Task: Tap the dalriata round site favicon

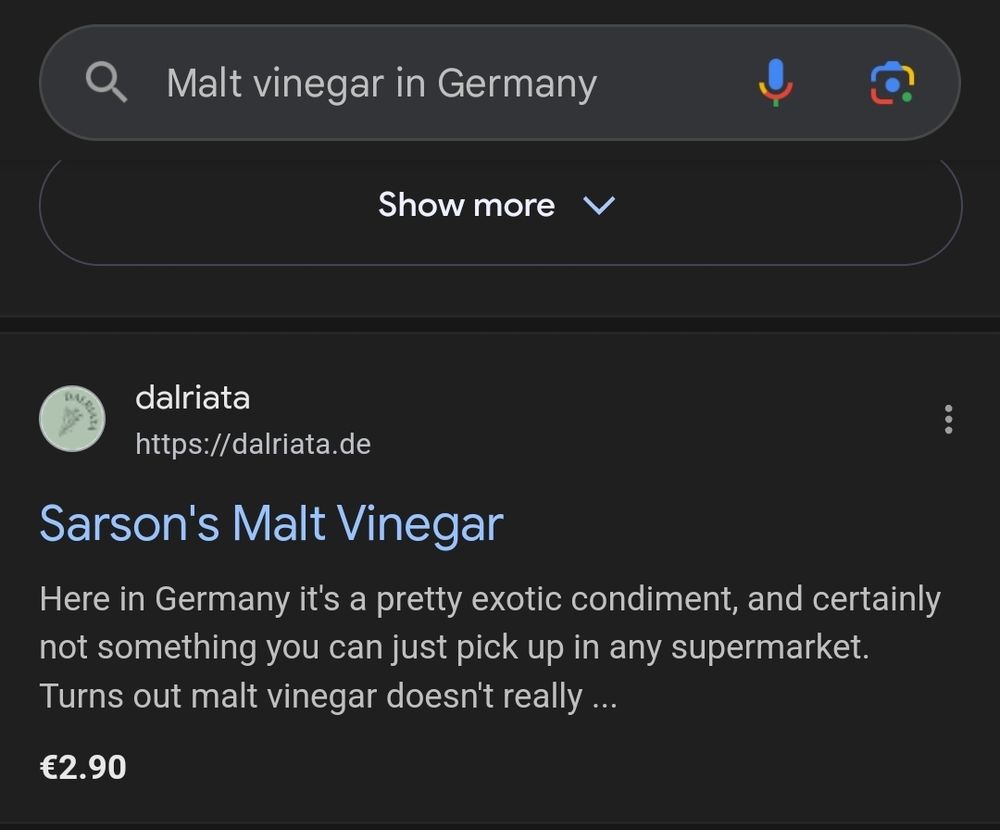Action: pos(72,419)
